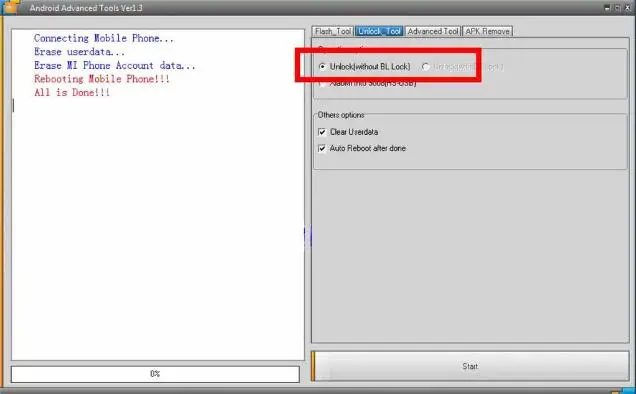Close the Android Advanced Tools window

tap(628, 8)
